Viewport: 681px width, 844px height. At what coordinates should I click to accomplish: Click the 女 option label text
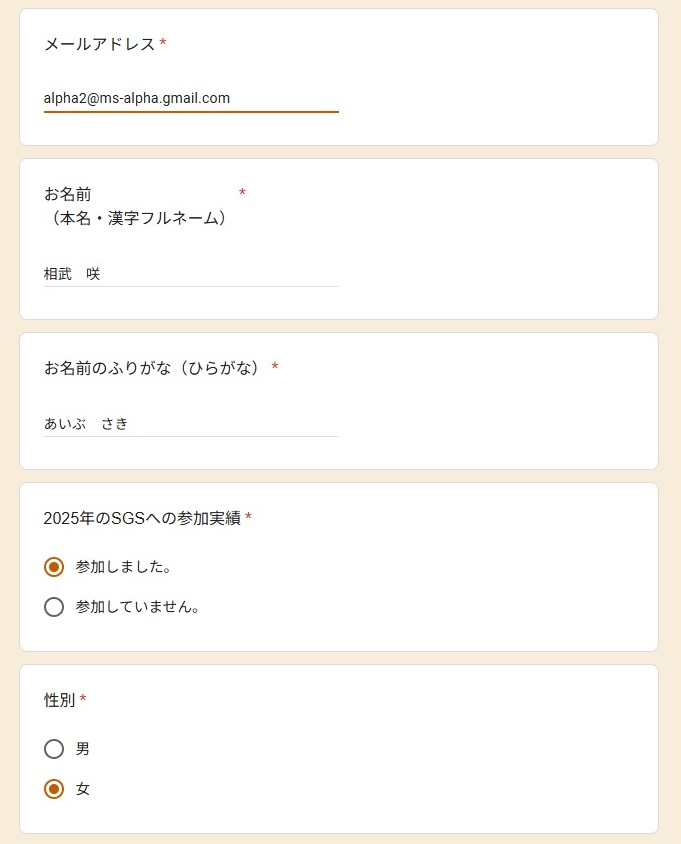click(83, 789)
